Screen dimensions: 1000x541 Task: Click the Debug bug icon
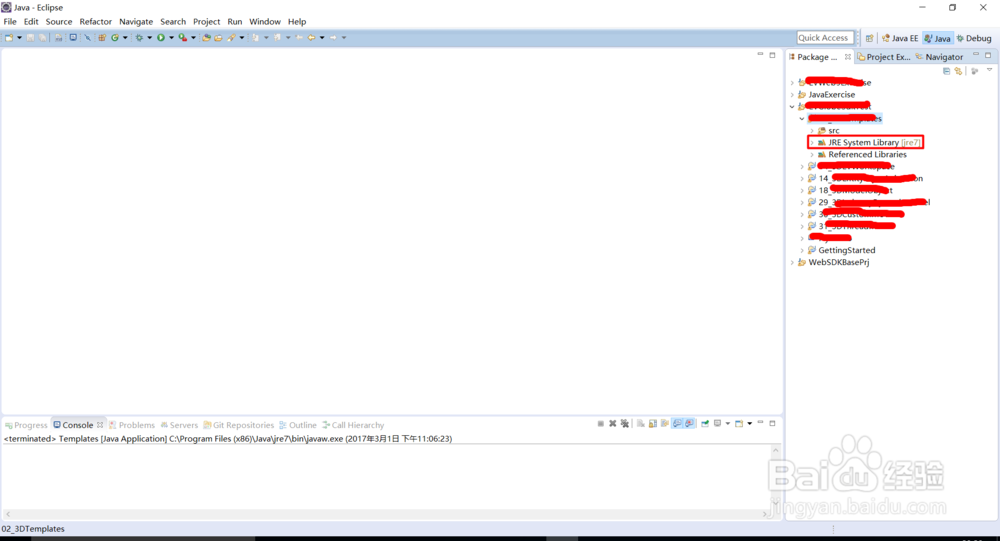tap(139, 38)
